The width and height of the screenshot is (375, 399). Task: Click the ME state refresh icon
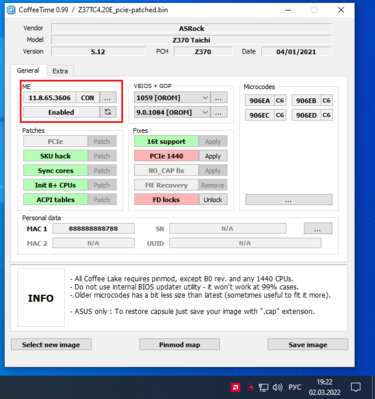click(x=108, y=112)
